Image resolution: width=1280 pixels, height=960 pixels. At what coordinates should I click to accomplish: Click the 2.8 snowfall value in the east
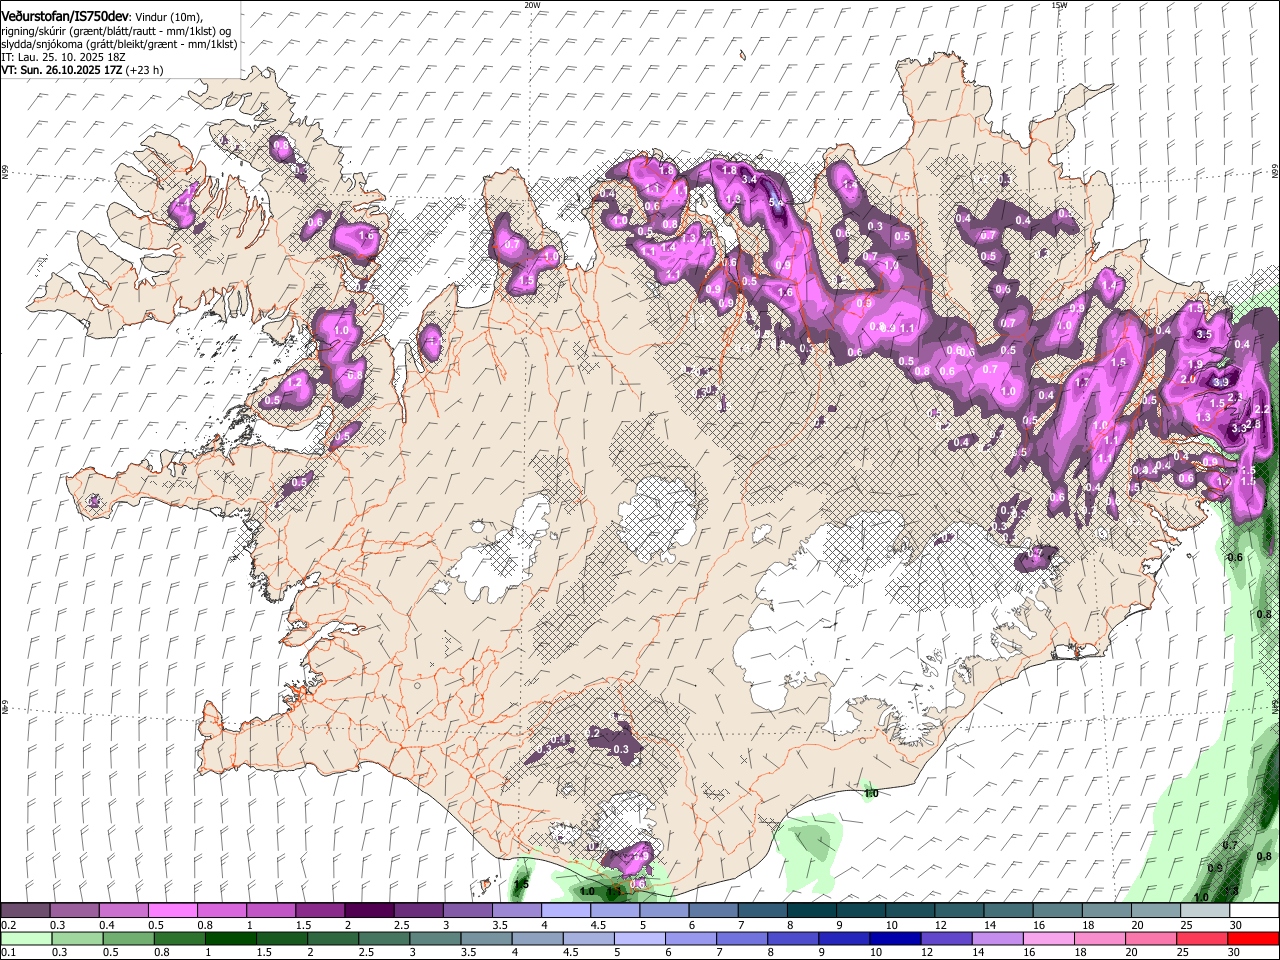click(x=1255, y=424)
